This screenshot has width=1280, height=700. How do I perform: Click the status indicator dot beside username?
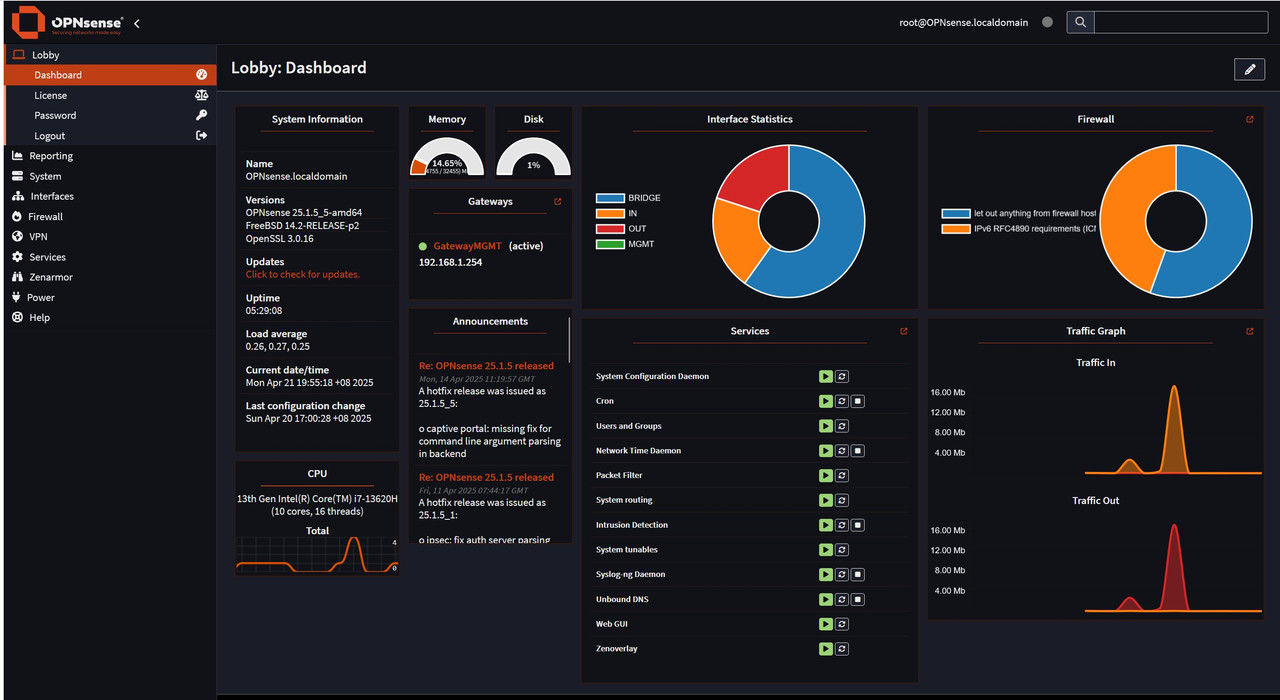coord(1047,22)
